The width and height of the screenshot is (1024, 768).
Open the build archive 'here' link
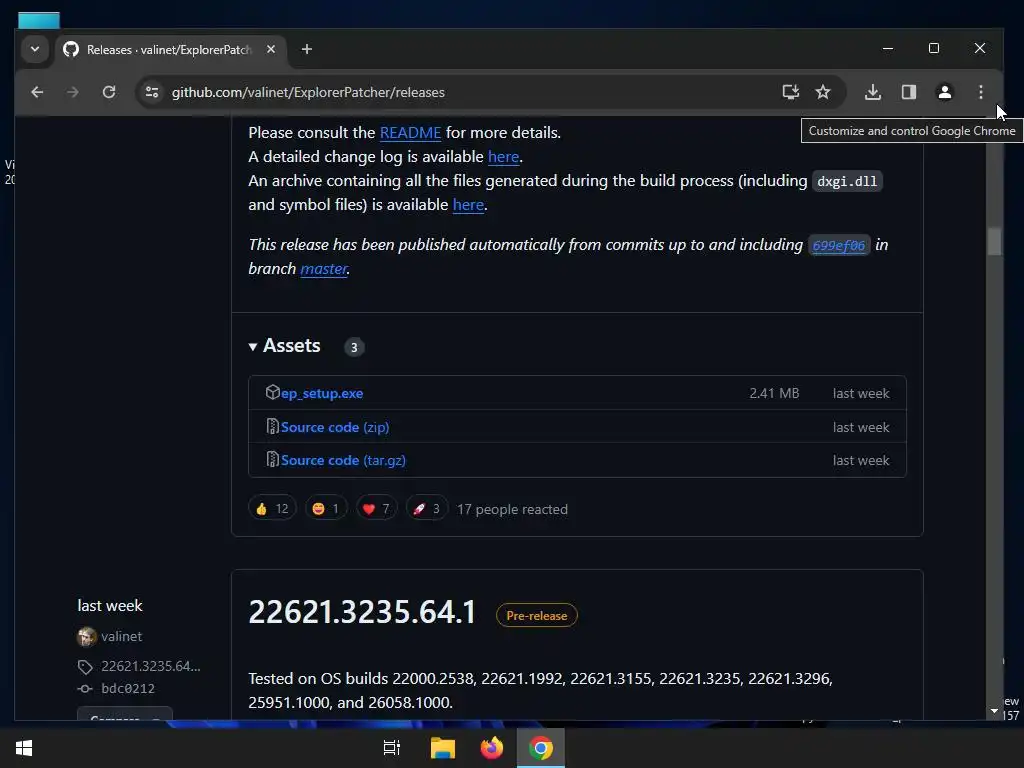click(468, 204)
